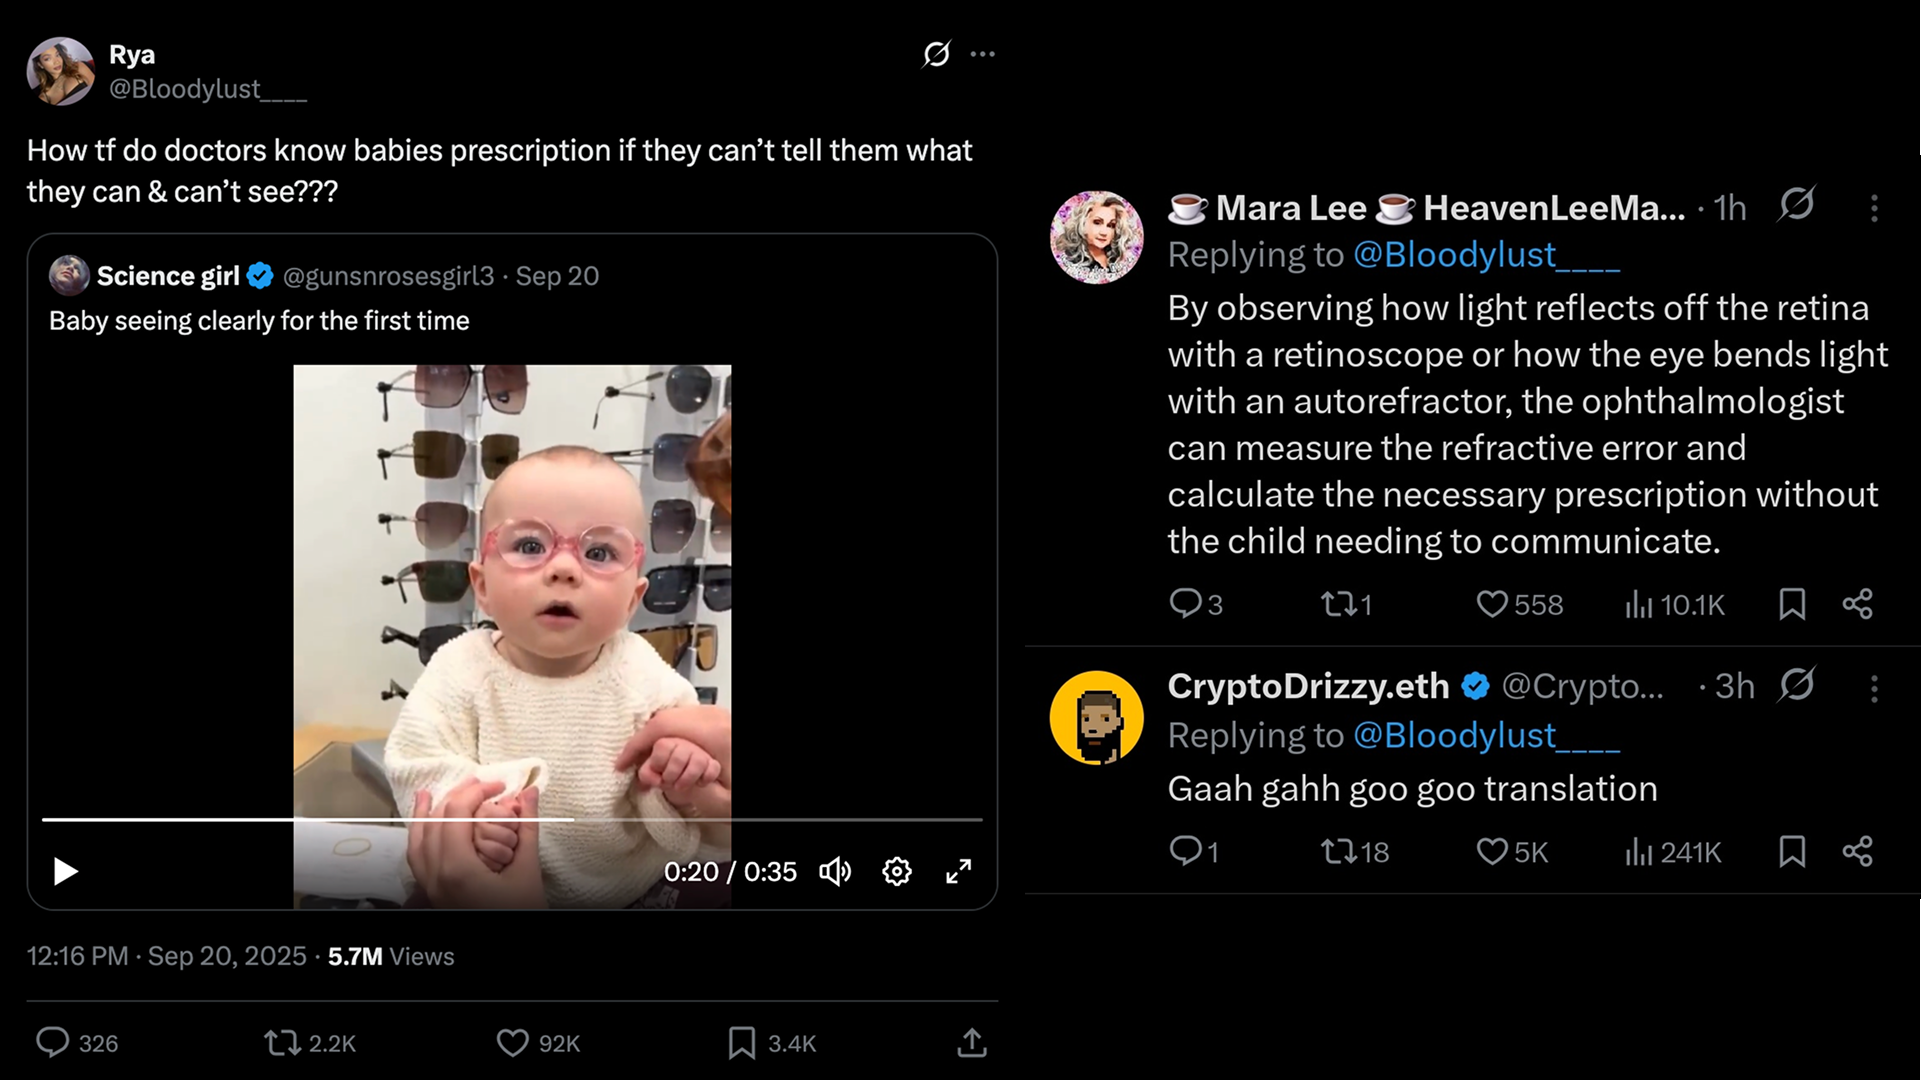Open more options on Rya's post
The image size is (1921, 1080).
click(983, 54)
